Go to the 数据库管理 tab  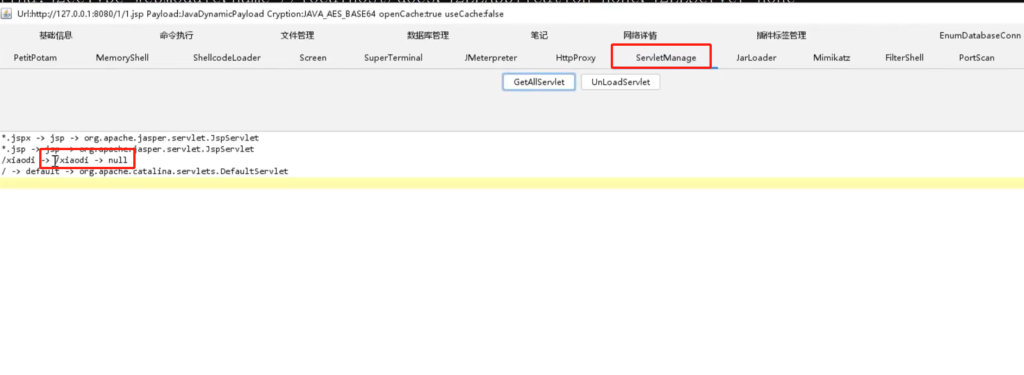pos(428,36)
